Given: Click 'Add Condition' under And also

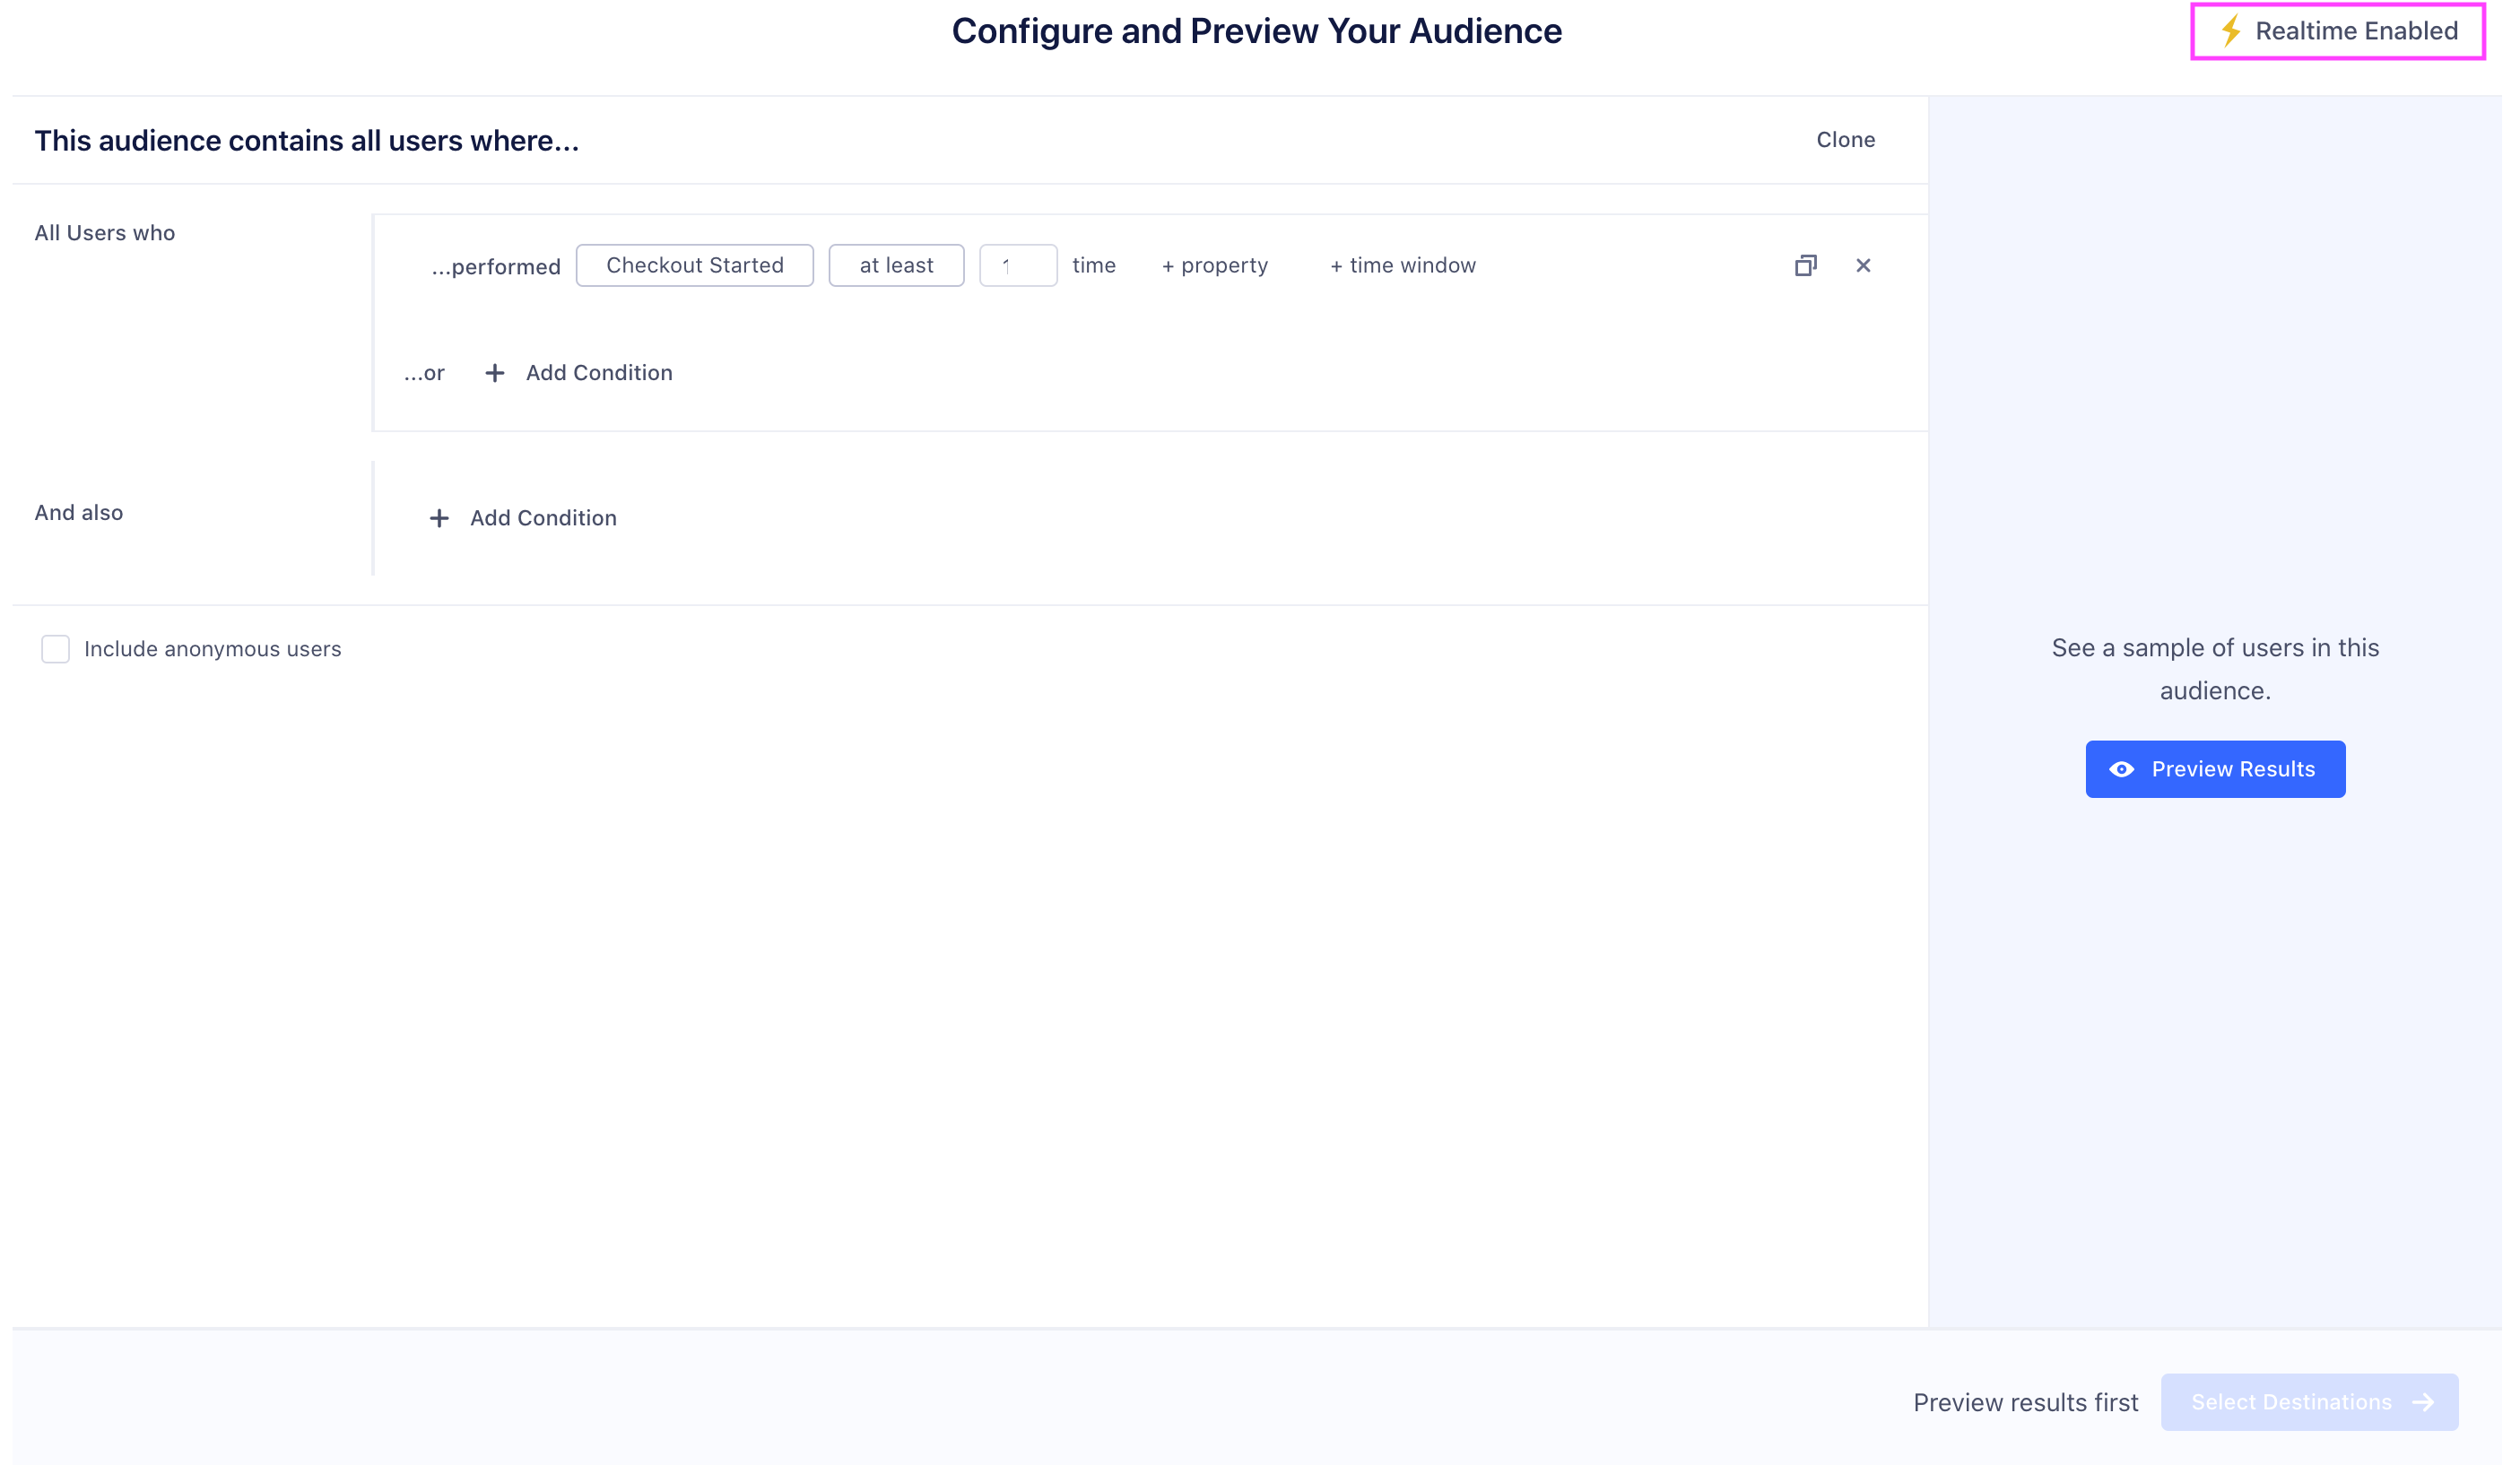Looking at the screenshot, I should pos(543,518).
